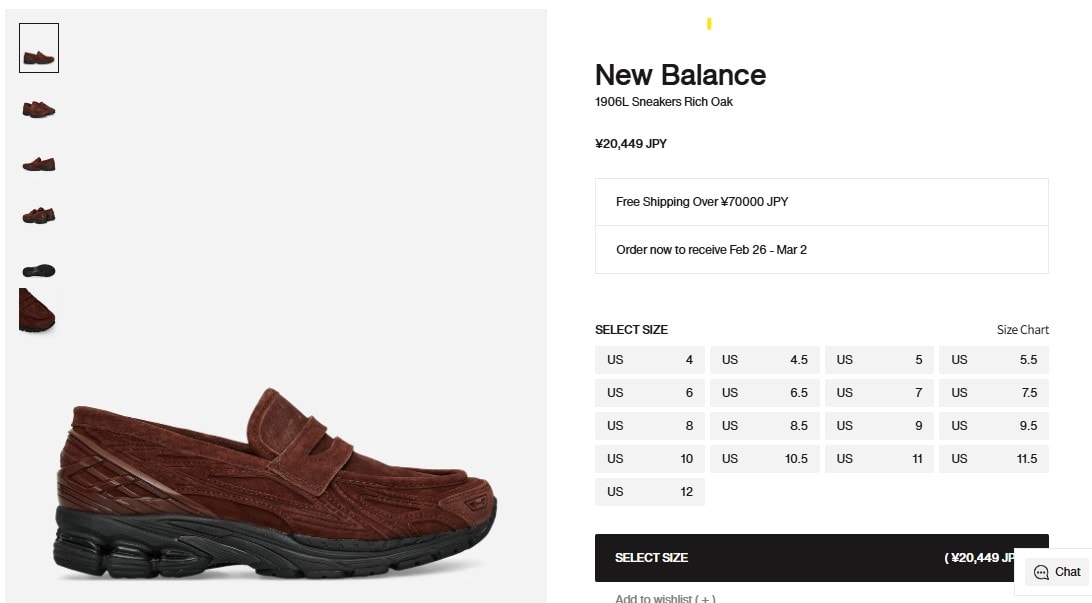The image size is (1092, 603).
Task: Open the Size Chart link
Action: [1022, 330]
